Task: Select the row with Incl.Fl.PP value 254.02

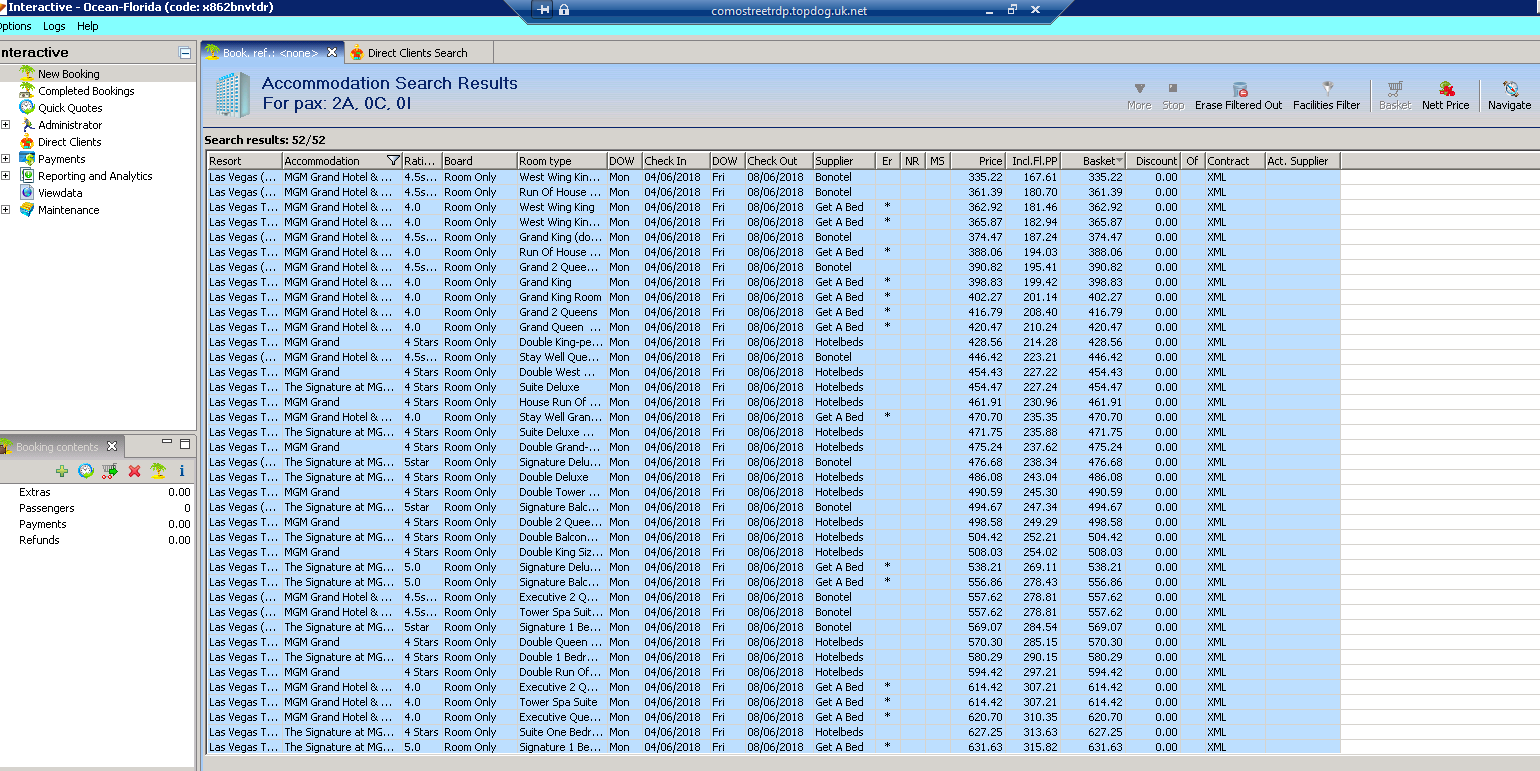Action: pyautogui.click(x=773, y=552)
